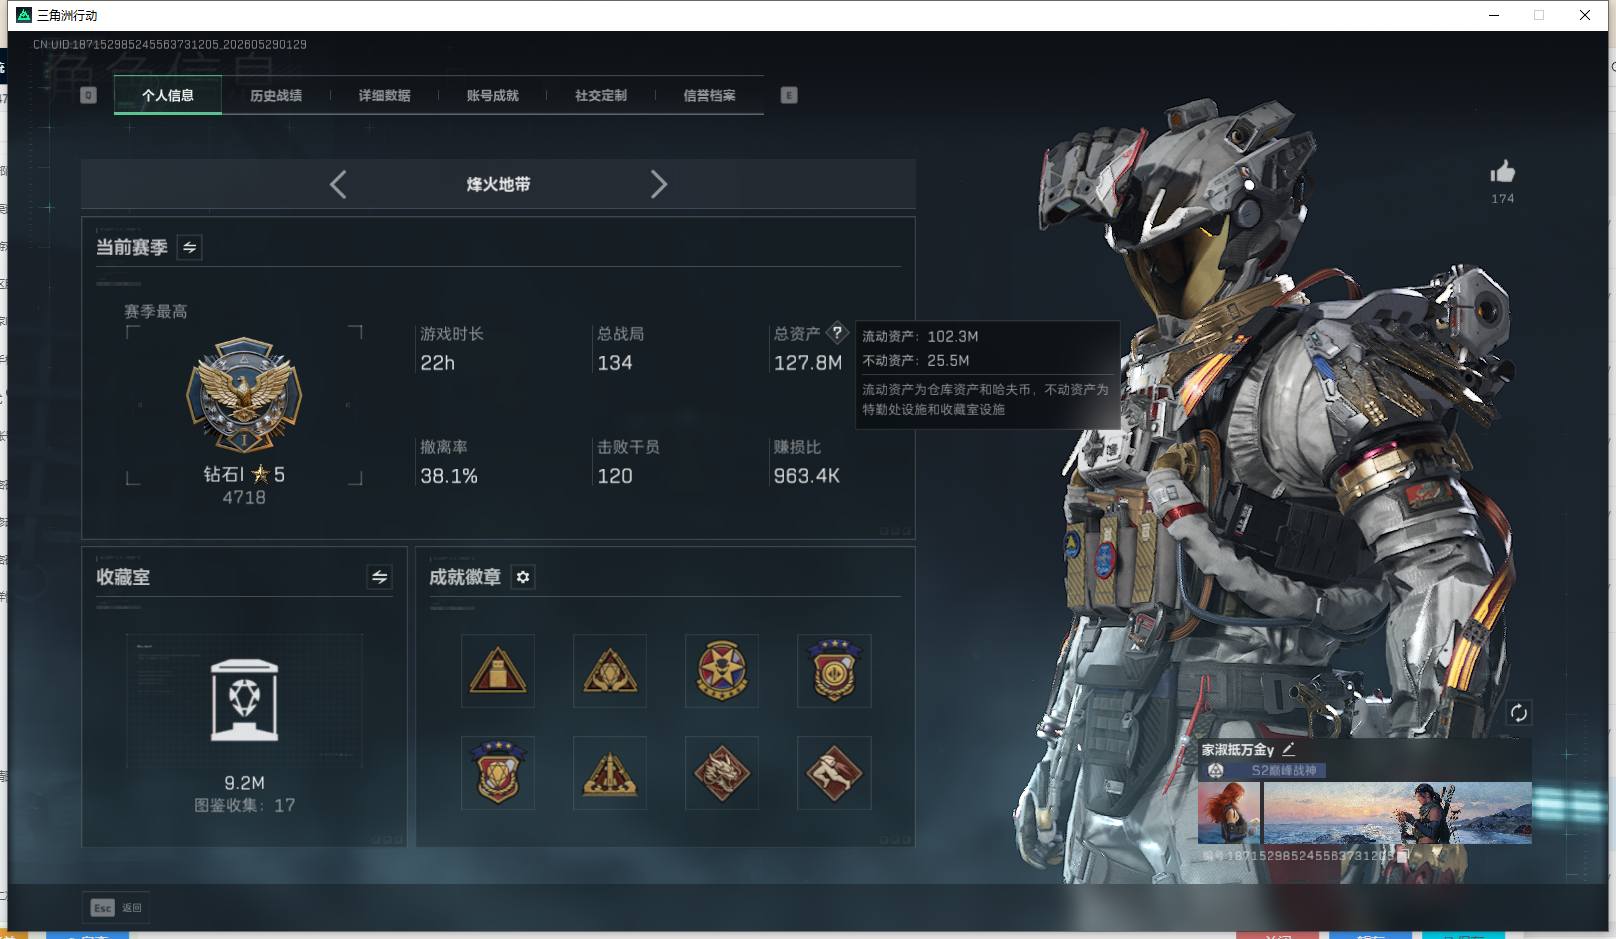Click the 三角洲行动 app icon in title bar

pyautogui.click(x=24, y=15)
